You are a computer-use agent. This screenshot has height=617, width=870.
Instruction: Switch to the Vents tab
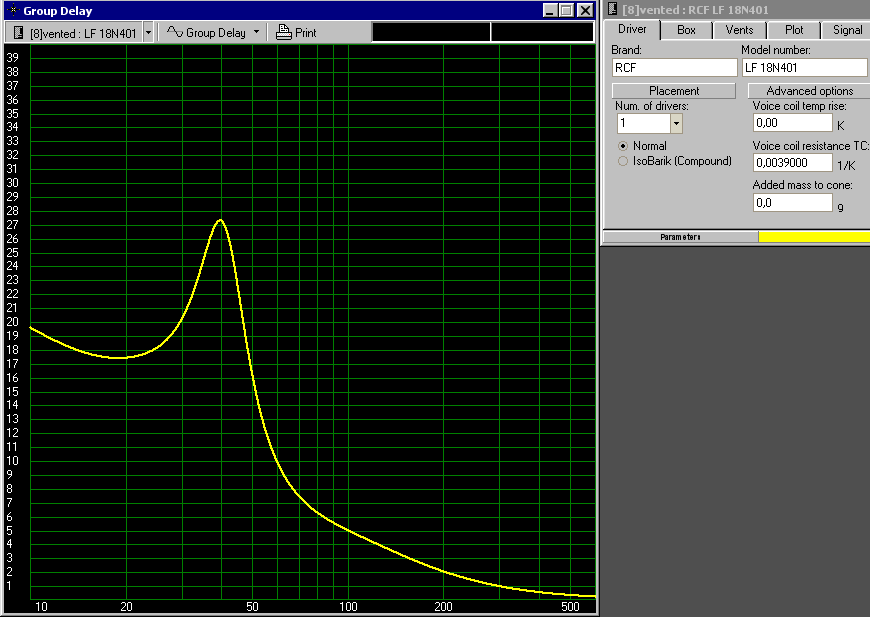pos(740,30)
